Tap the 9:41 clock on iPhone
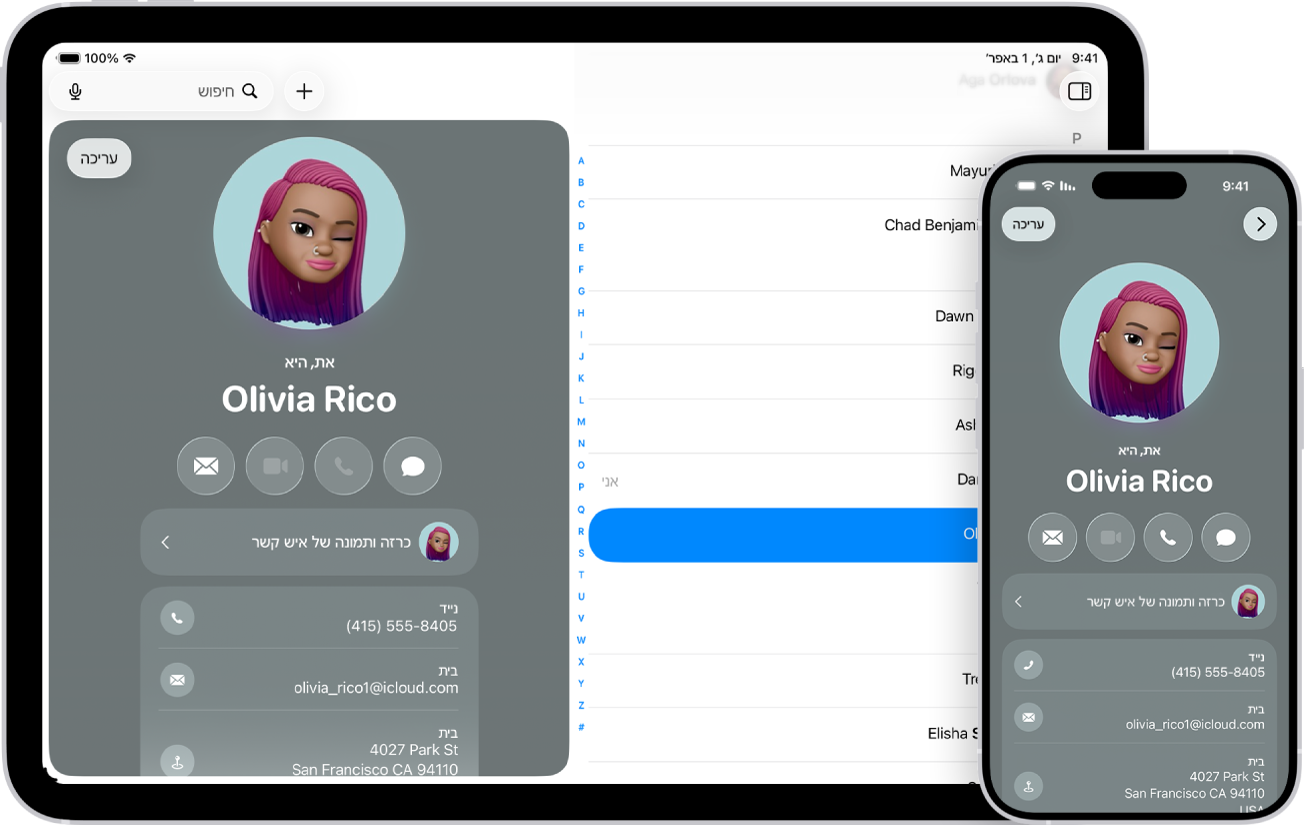Screen dimensions: 1306x825 (1236, 186)
